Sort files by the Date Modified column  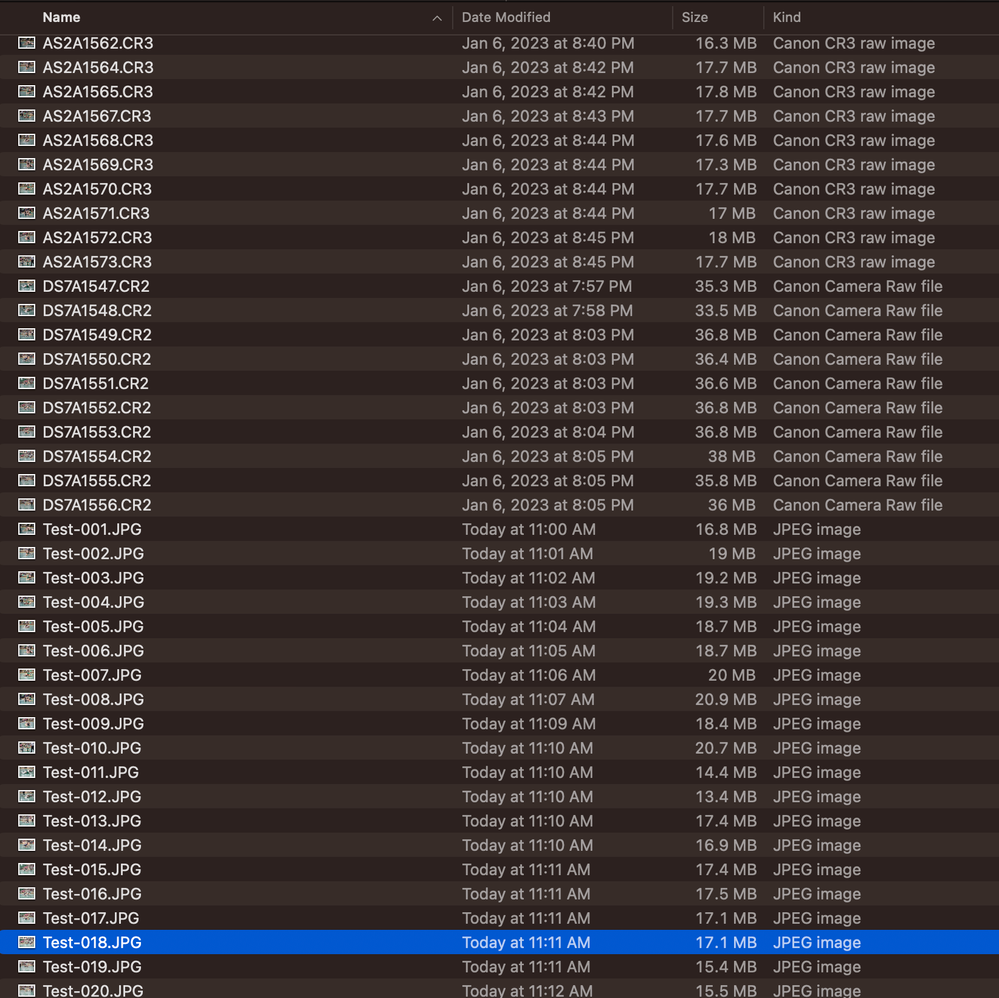(x=506, y=17)
